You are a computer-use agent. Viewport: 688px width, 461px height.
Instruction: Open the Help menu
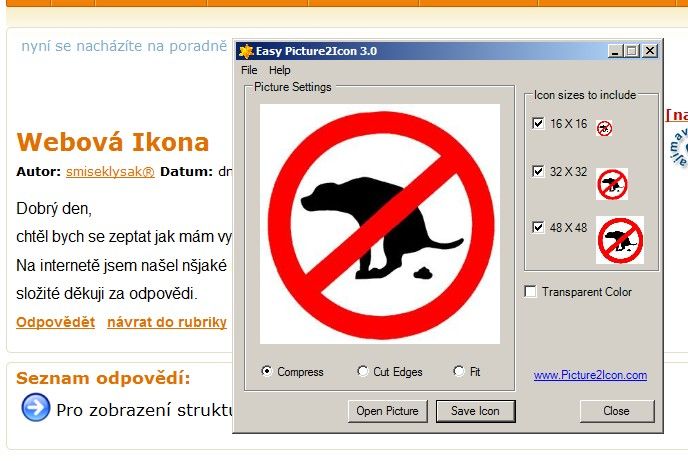point(280,70)
